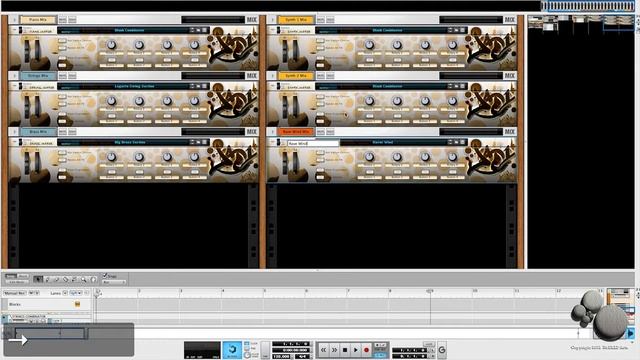640x360 pixels.
Task: Fold the combinator below Piano Mix
Action: pyautogui.click(x=14, y=30)
